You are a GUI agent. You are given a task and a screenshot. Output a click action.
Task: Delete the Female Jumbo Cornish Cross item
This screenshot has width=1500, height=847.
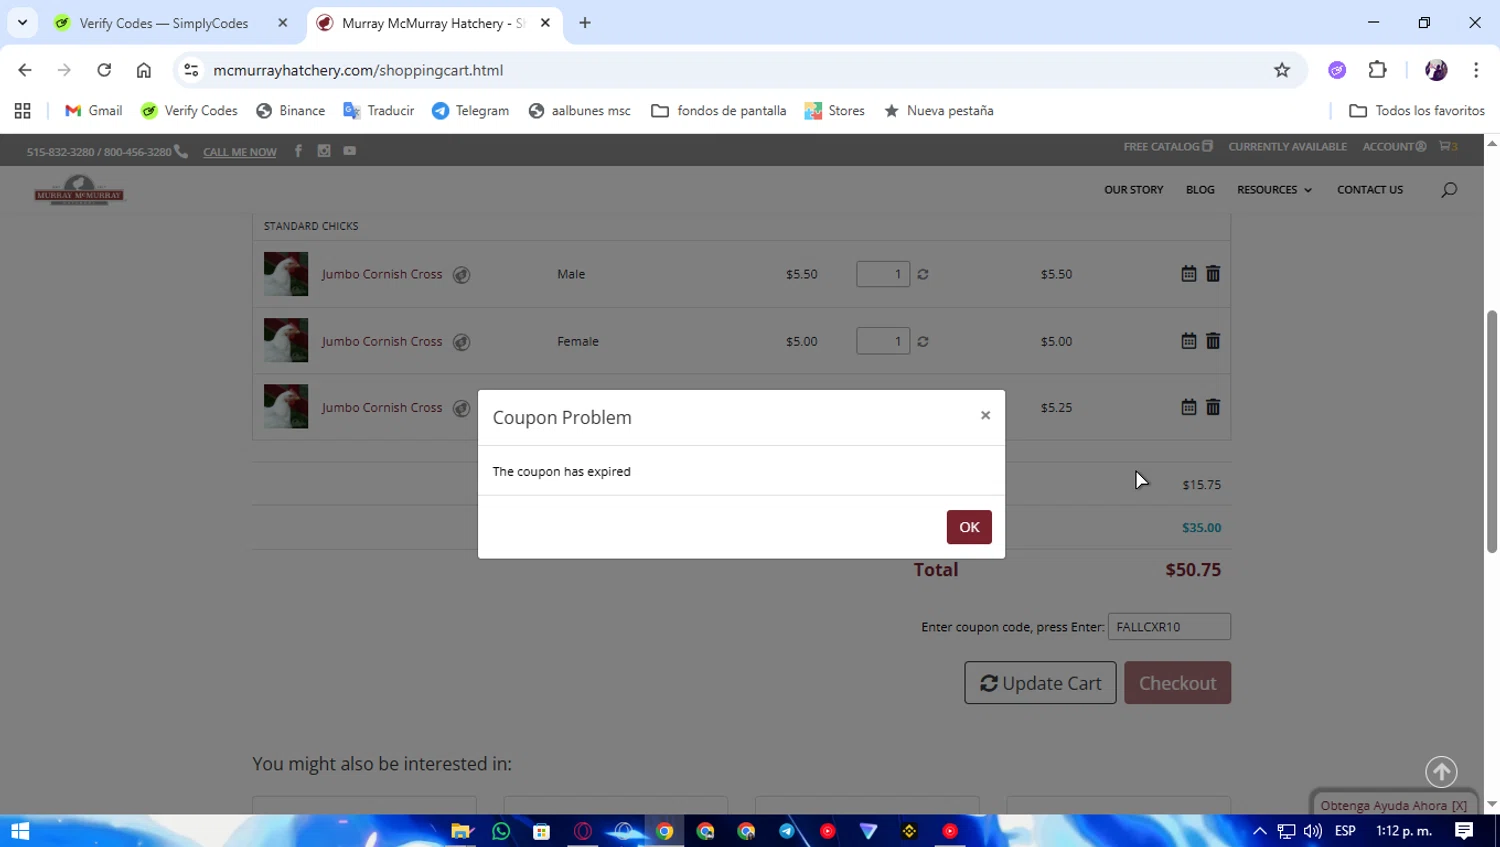tap(1213, 341)
